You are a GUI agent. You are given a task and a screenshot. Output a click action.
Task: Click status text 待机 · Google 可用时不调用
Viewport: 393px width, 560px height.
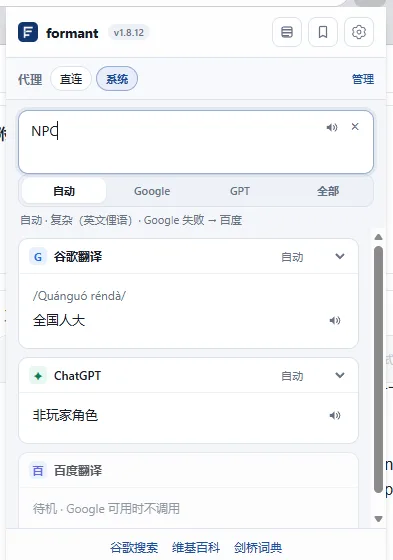coord(106,509)
